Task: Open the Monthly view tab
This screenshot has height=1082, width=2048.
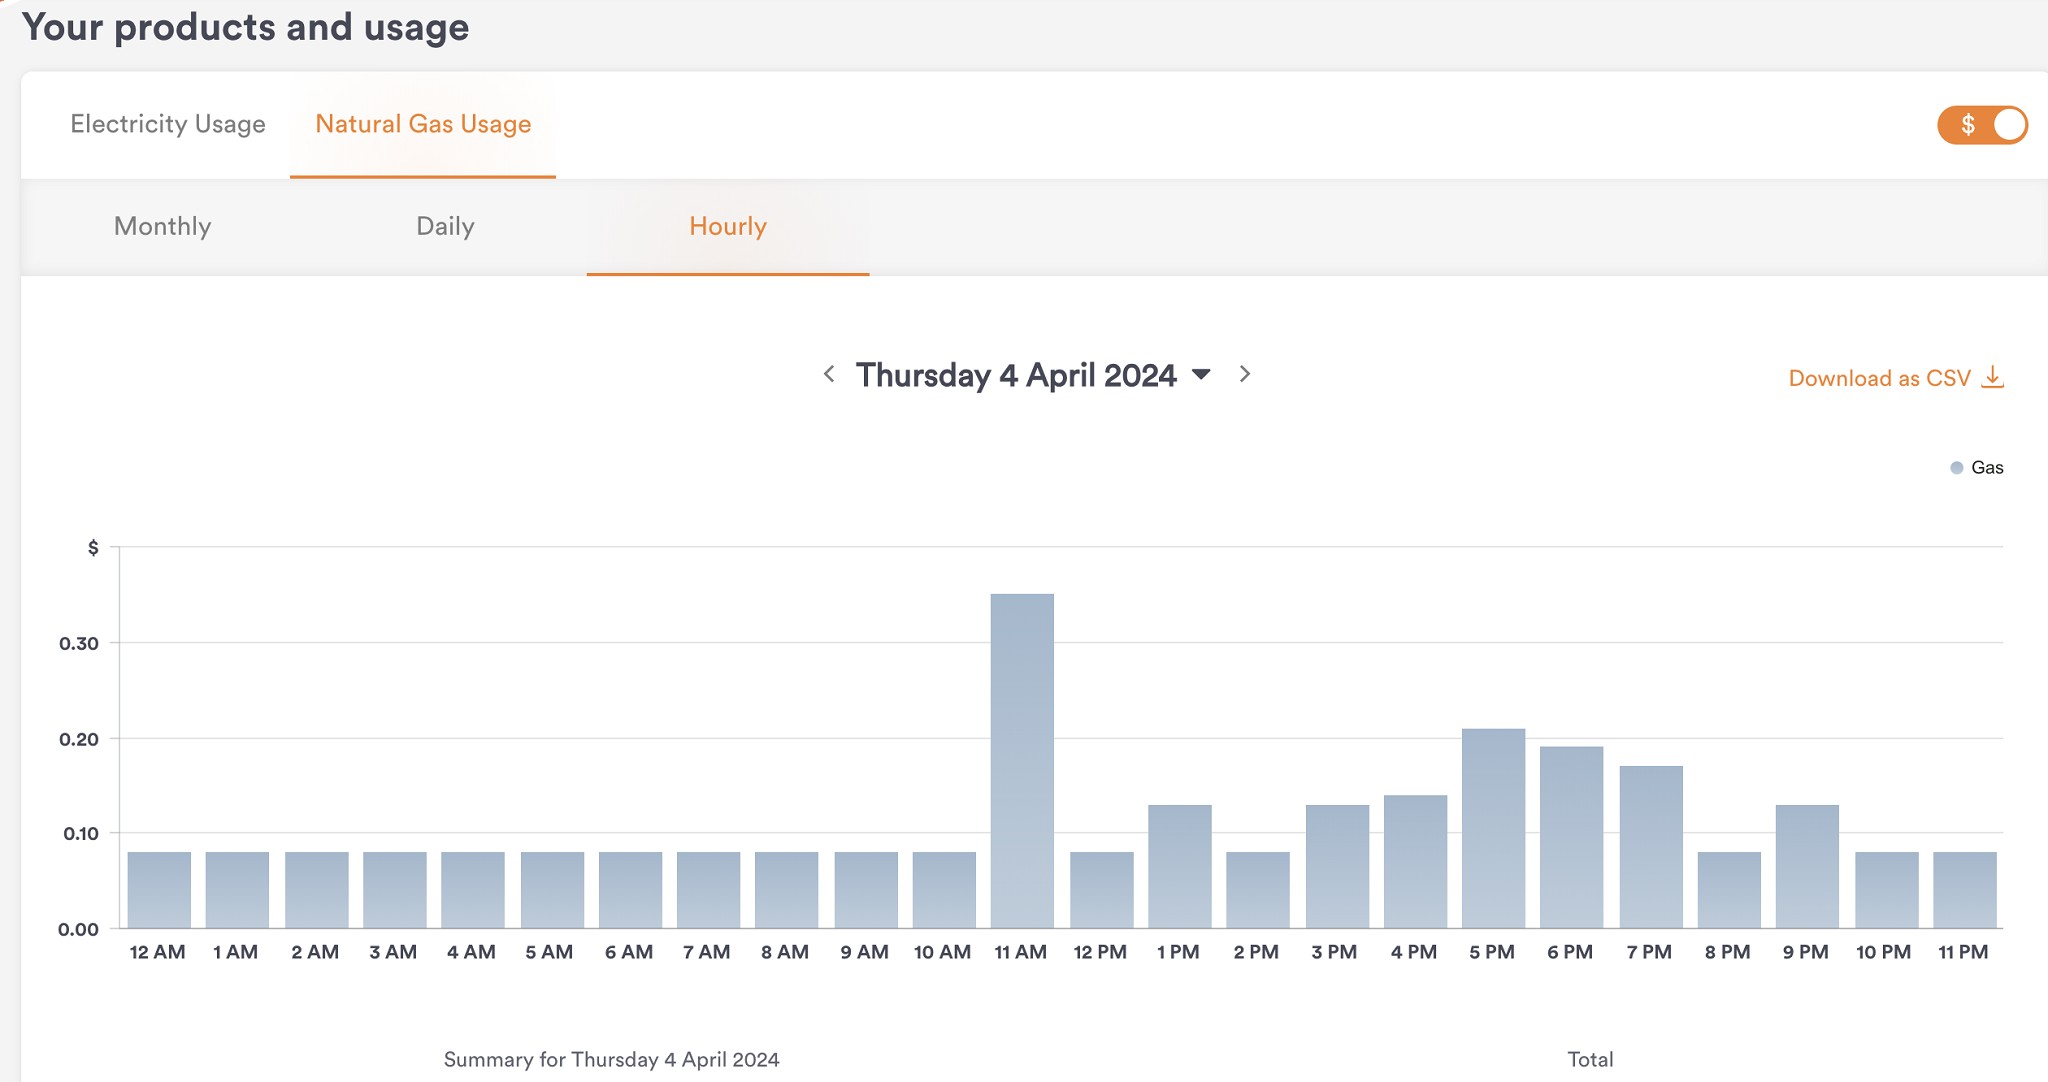Action: coord(163,226)
